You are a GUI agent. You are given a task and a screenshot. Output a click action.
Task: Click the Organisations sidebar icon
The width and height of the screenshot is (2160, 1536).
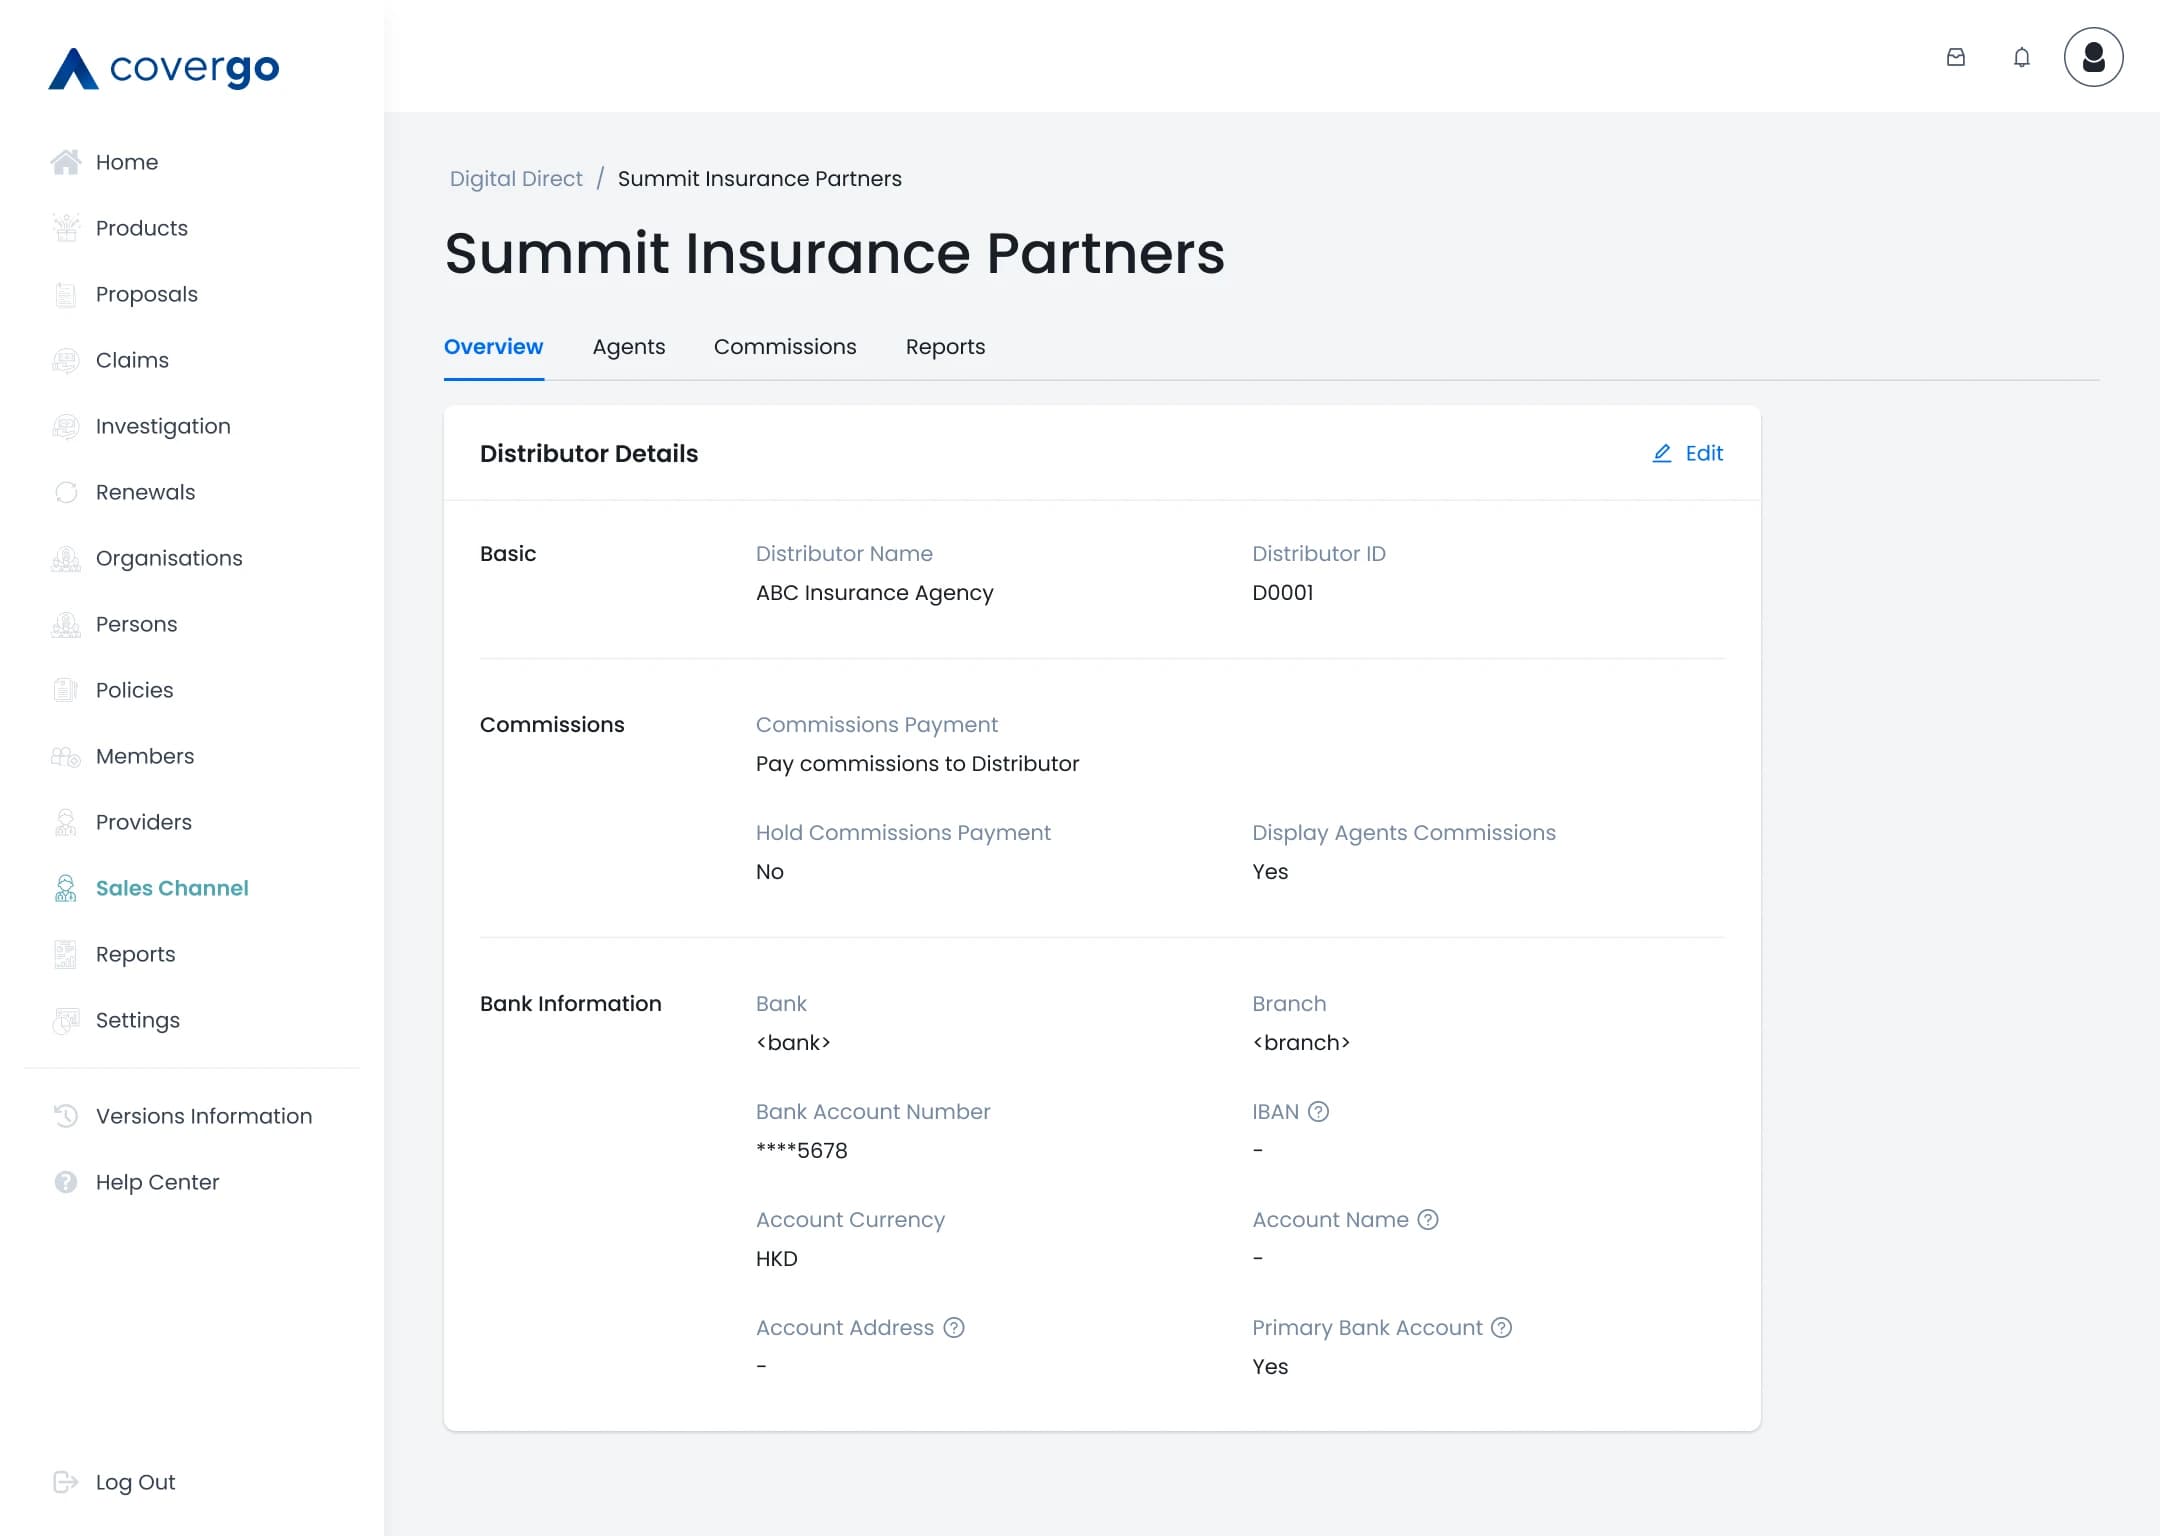coord(66,558)
